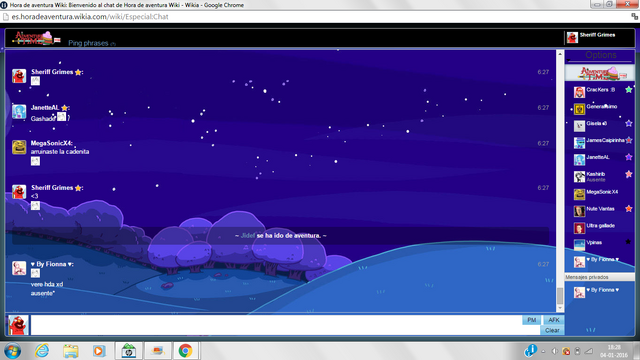Click the chat scrollbar down arrow

[x=560, y=308]
